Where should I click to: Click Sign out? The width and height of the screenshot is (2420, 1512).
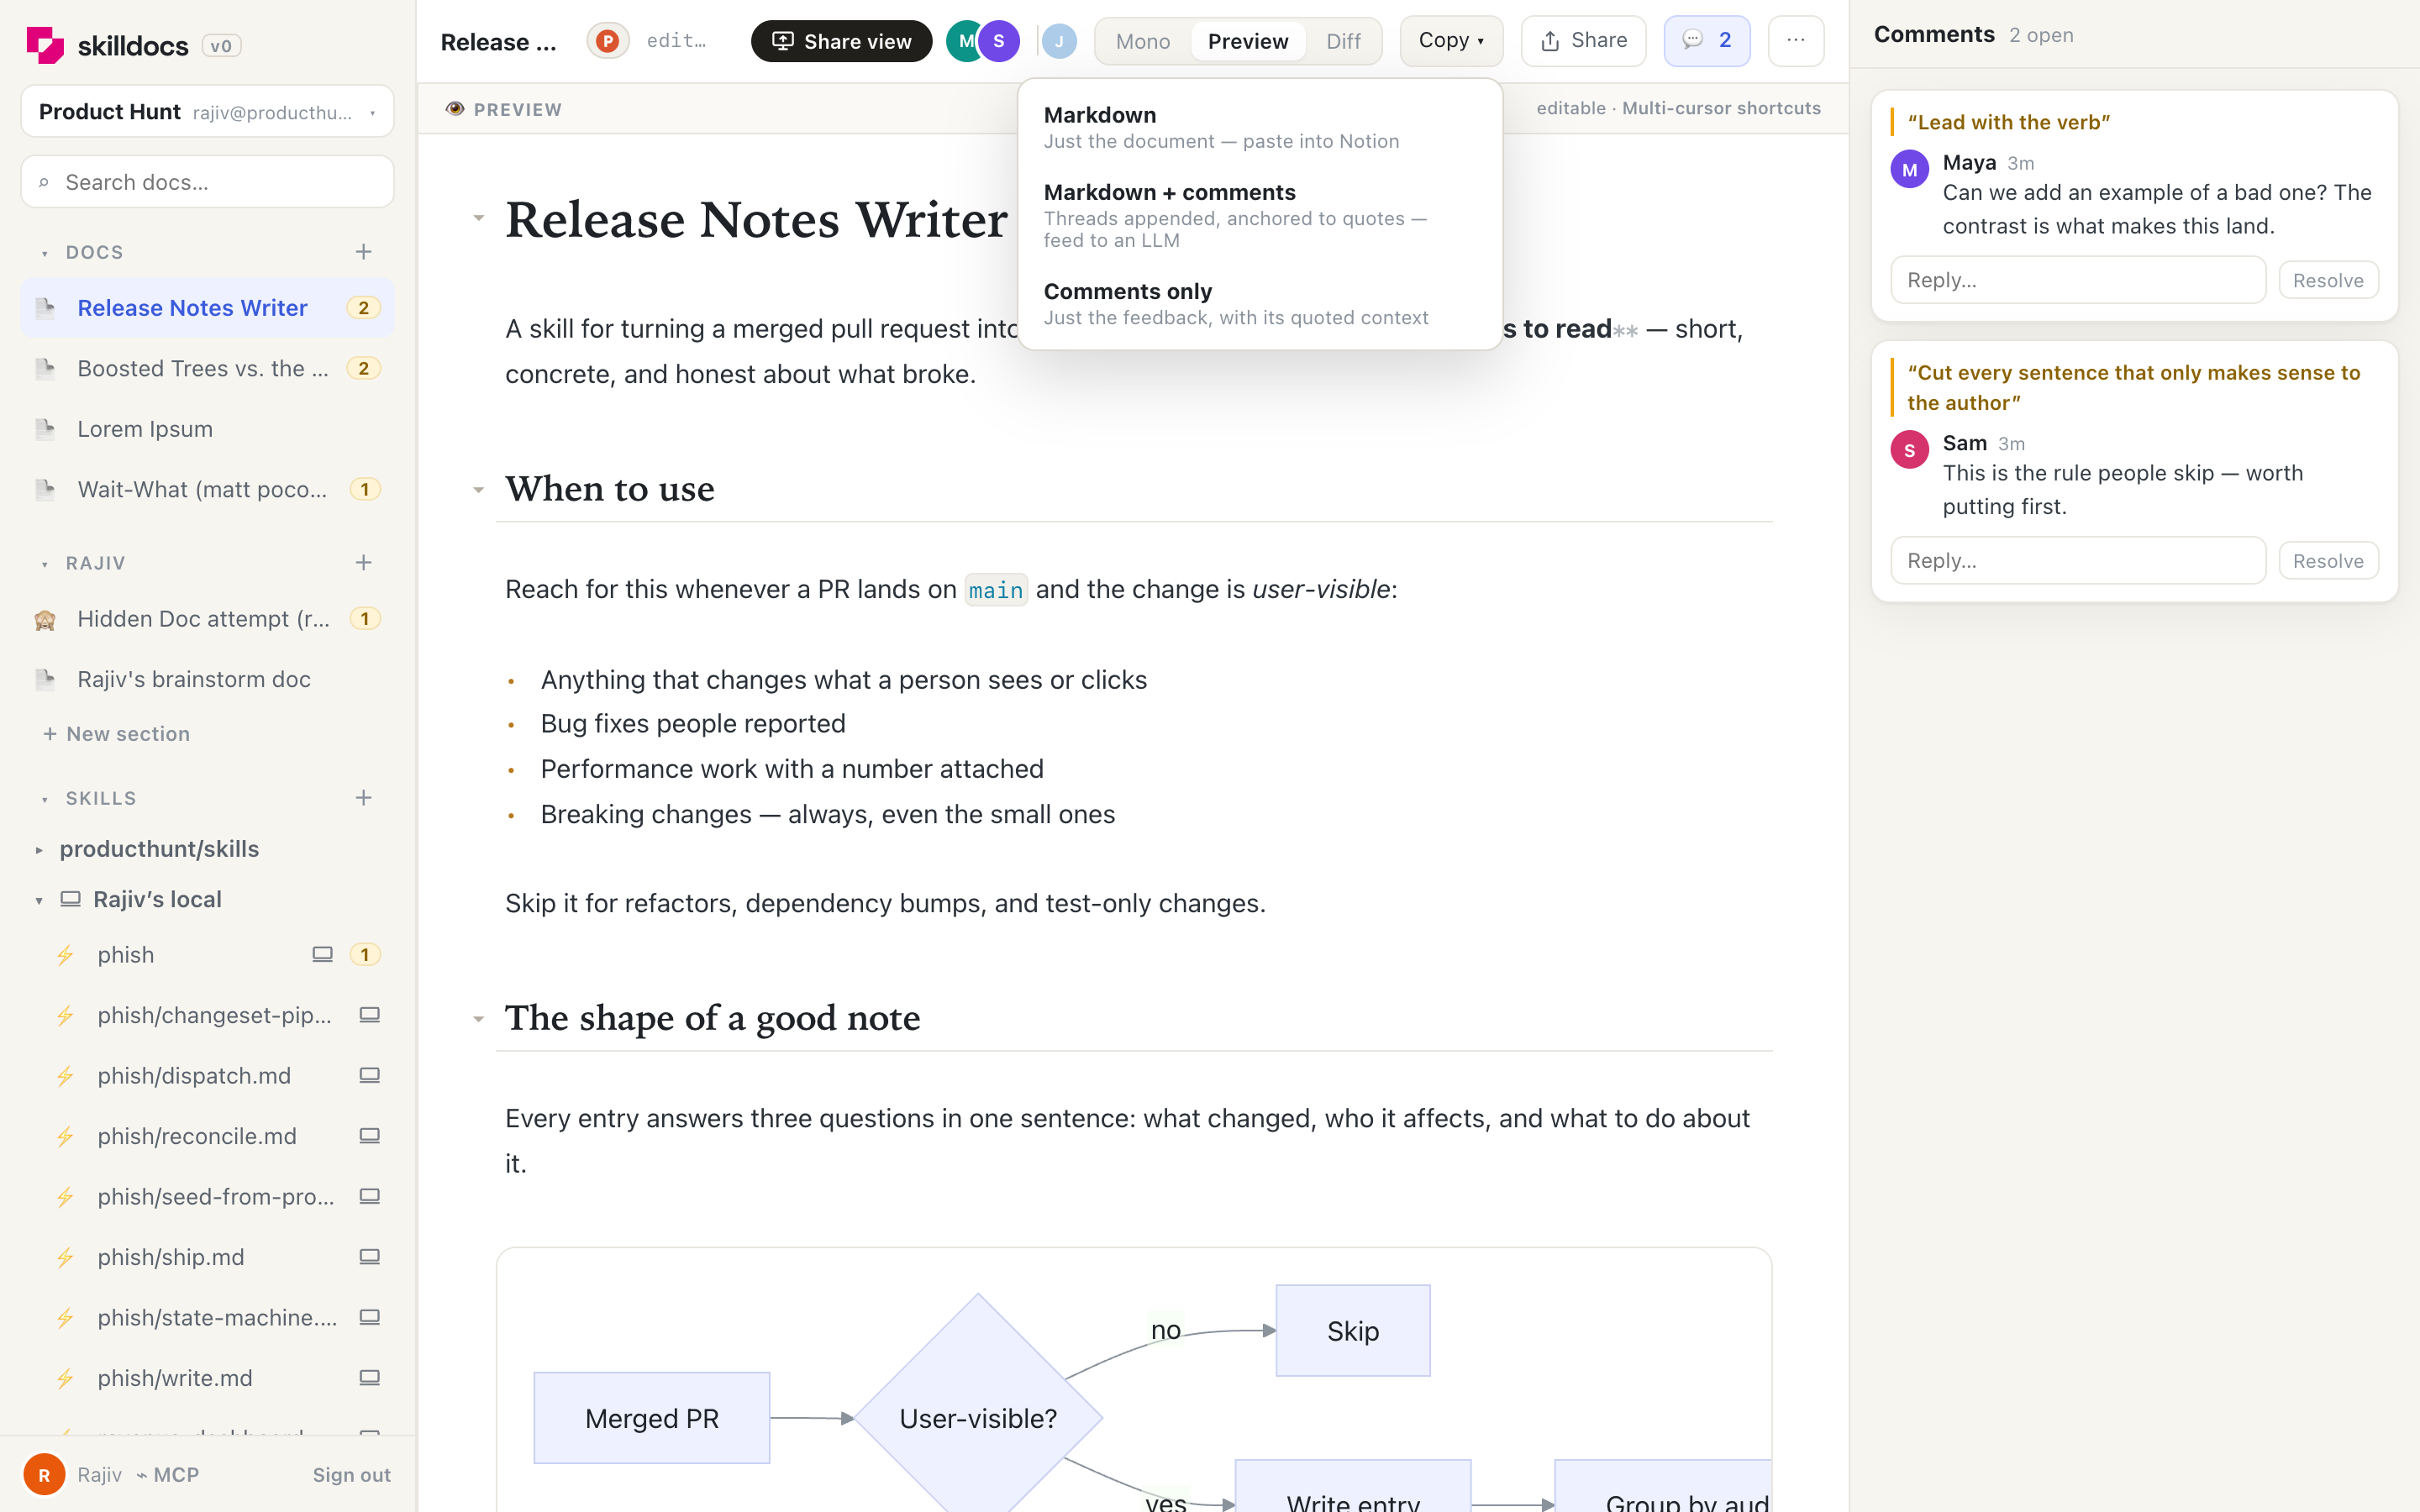351,1475
